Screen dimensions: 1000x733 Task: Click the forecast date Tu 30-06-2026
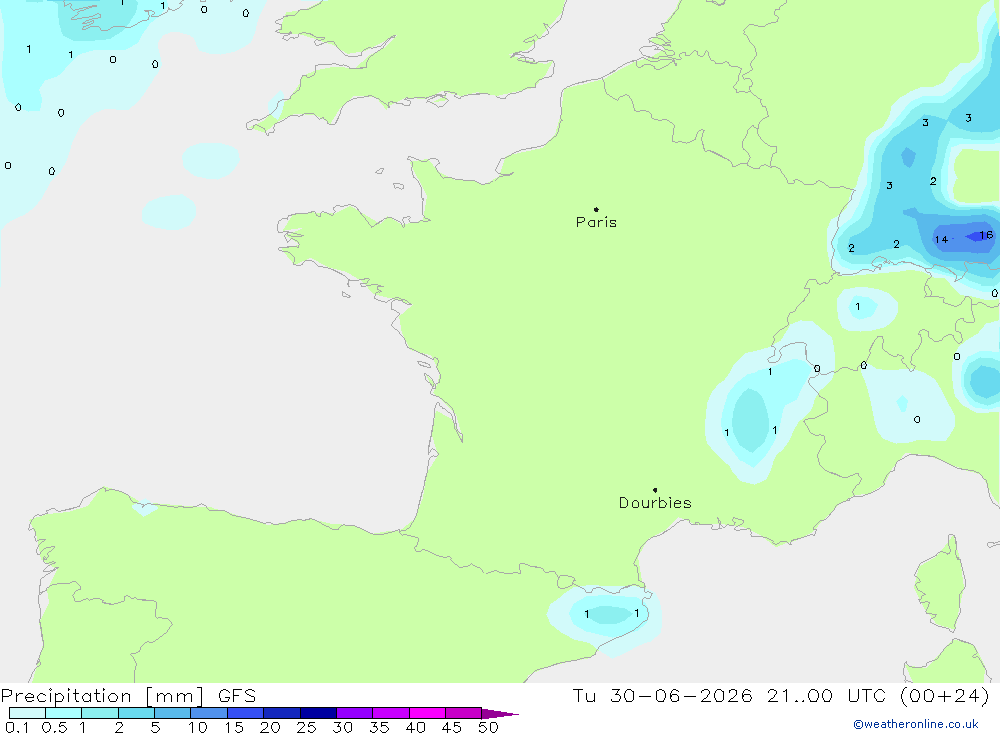663,695
